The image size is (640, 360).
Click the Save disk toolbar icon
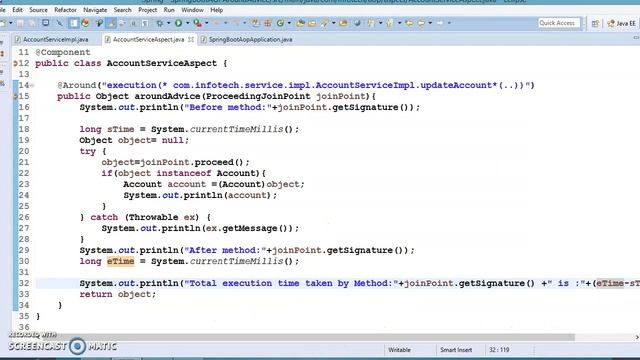tap(20, 23)
